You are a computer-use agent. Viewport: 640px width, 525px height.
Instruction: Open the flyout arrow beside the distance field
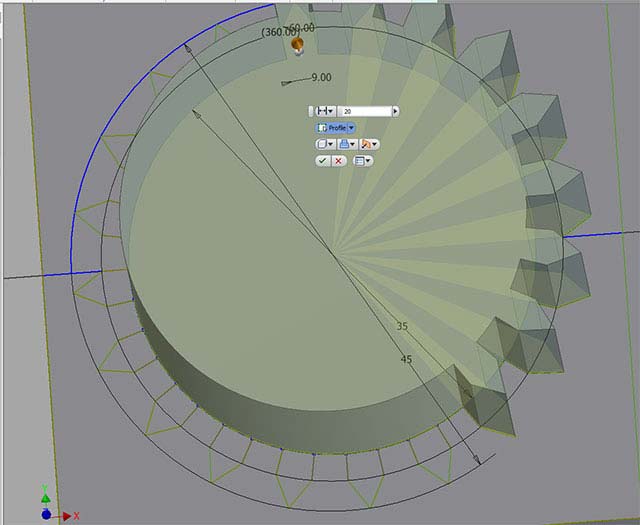pos(395,111)
